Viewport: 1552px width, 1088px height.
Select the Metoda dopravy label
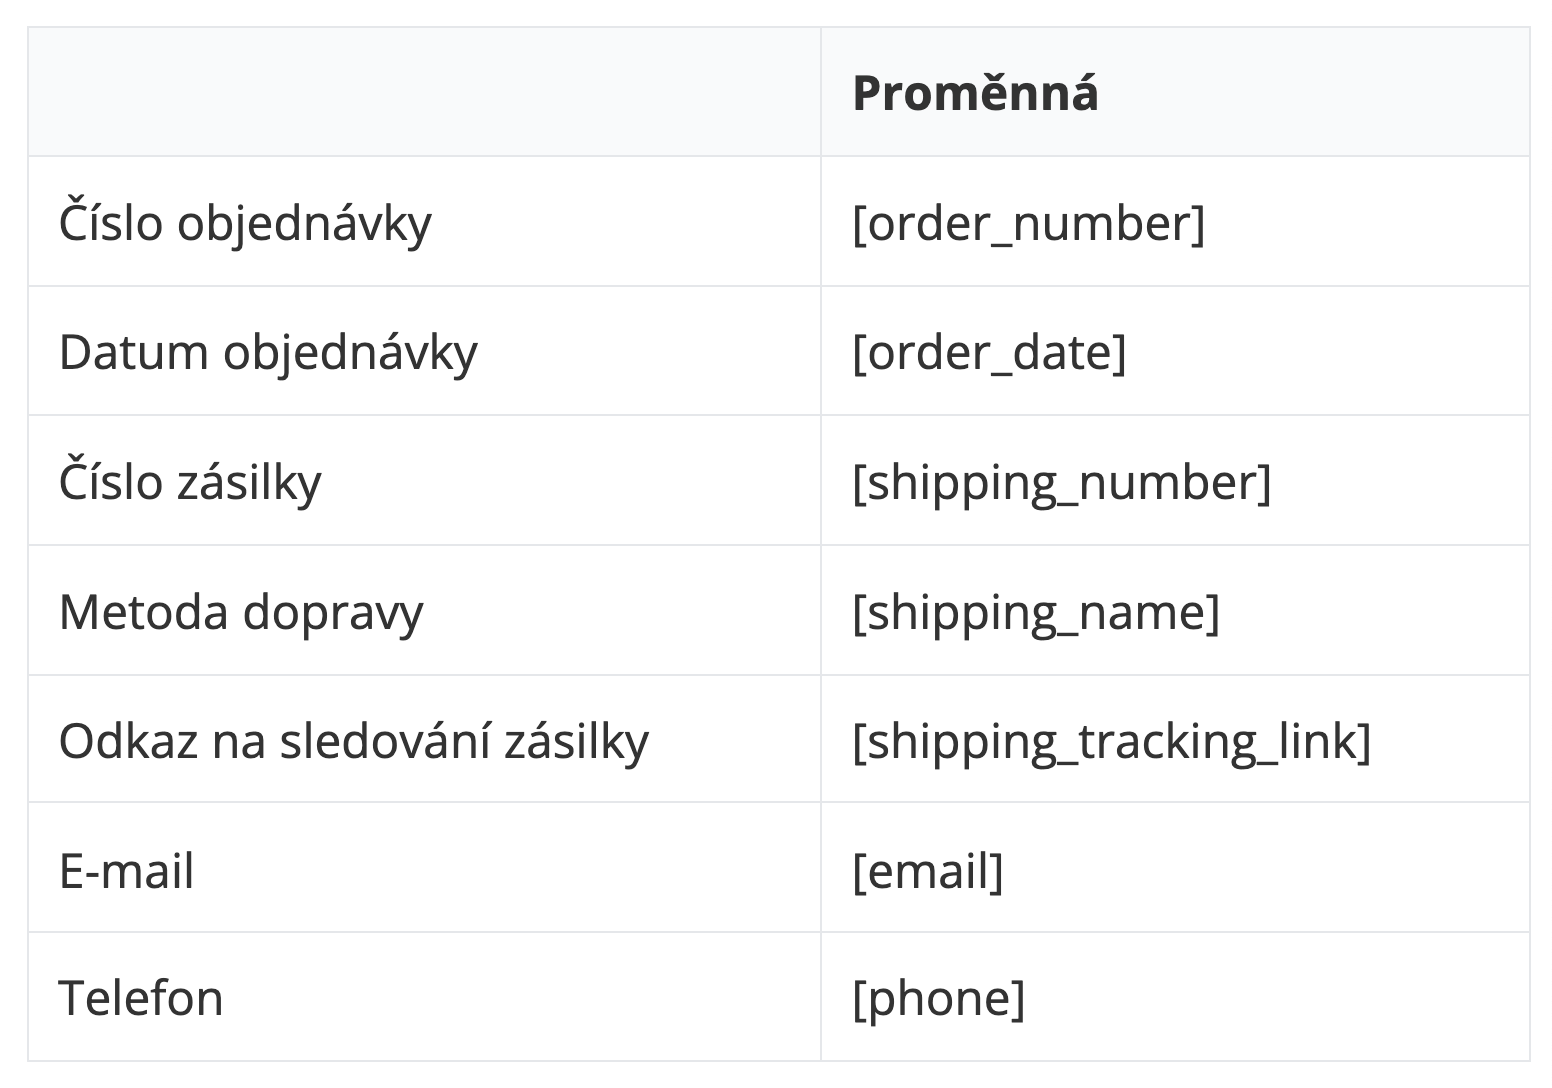coord(241,612)
